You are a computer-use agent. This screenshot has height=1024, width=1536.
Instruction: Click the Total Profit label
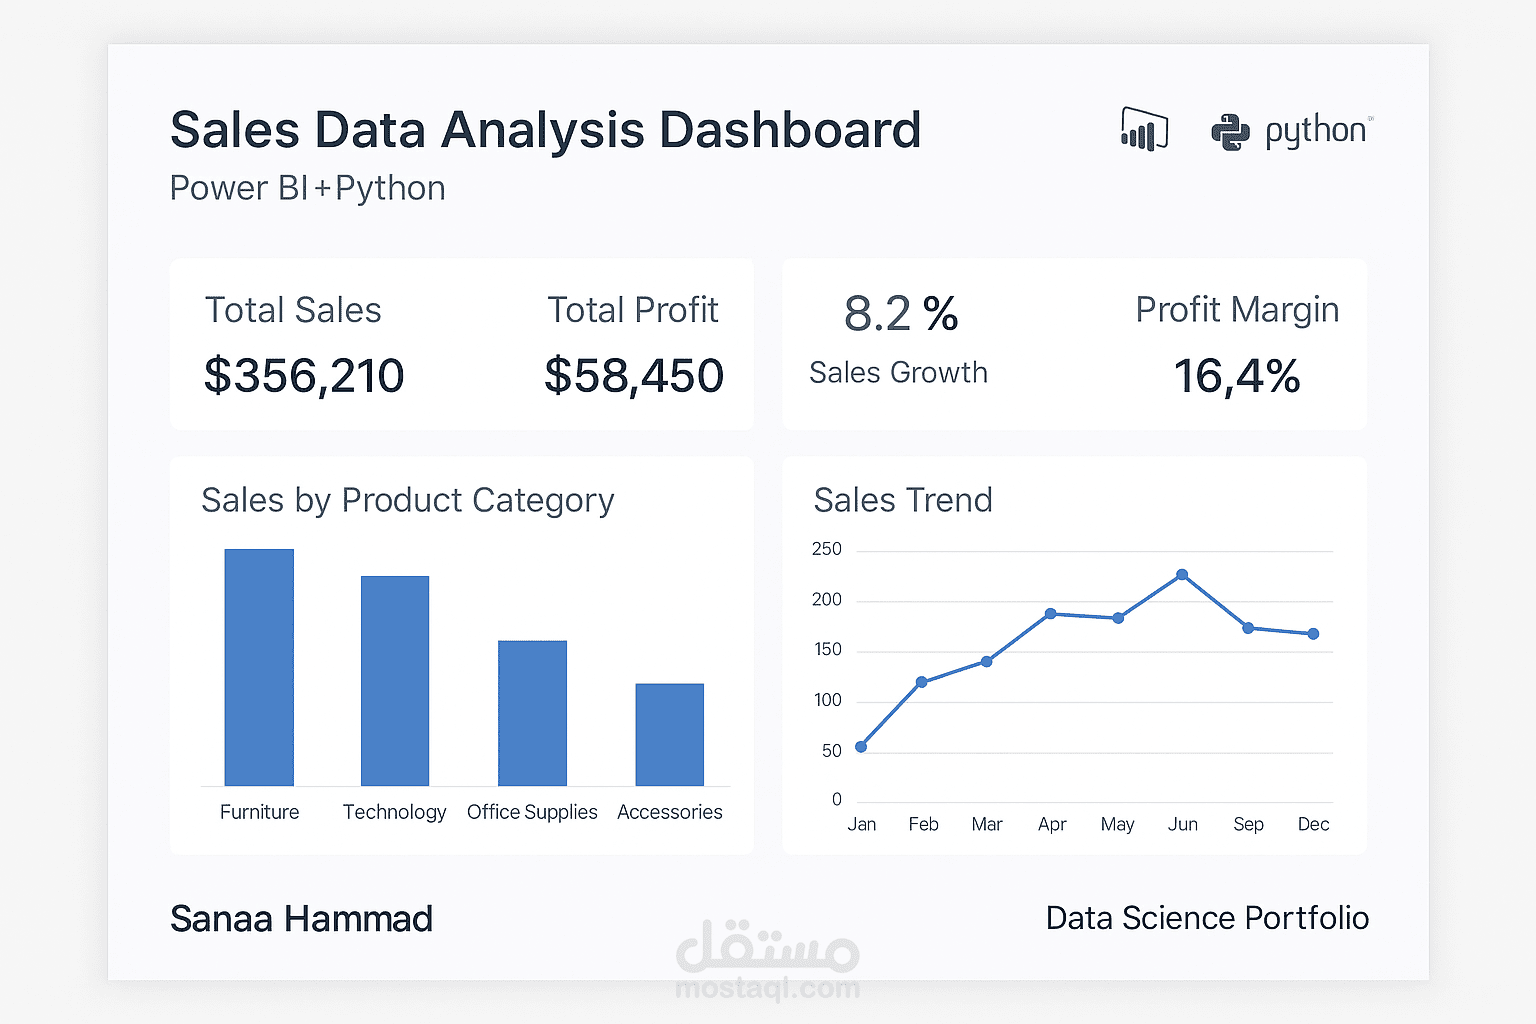click(x=633, y=310)
